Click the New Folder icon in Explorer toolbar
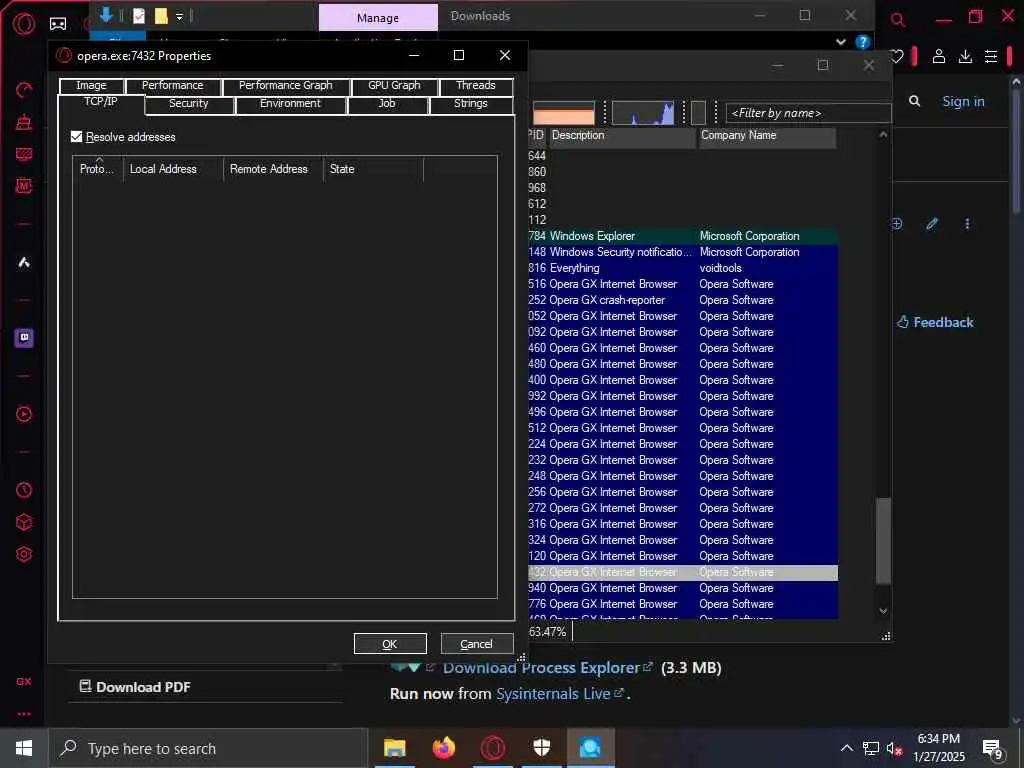Screen dimensions: 1024x768 point(161,16)
